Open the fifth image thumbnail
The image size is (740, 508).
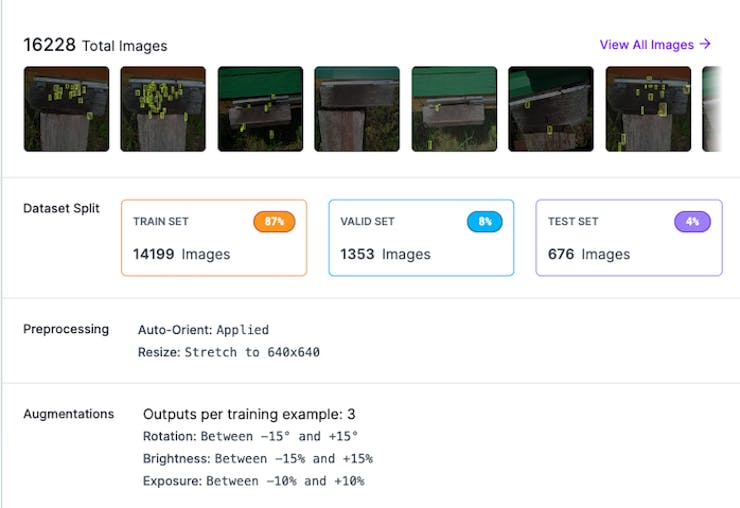point(454,109)
